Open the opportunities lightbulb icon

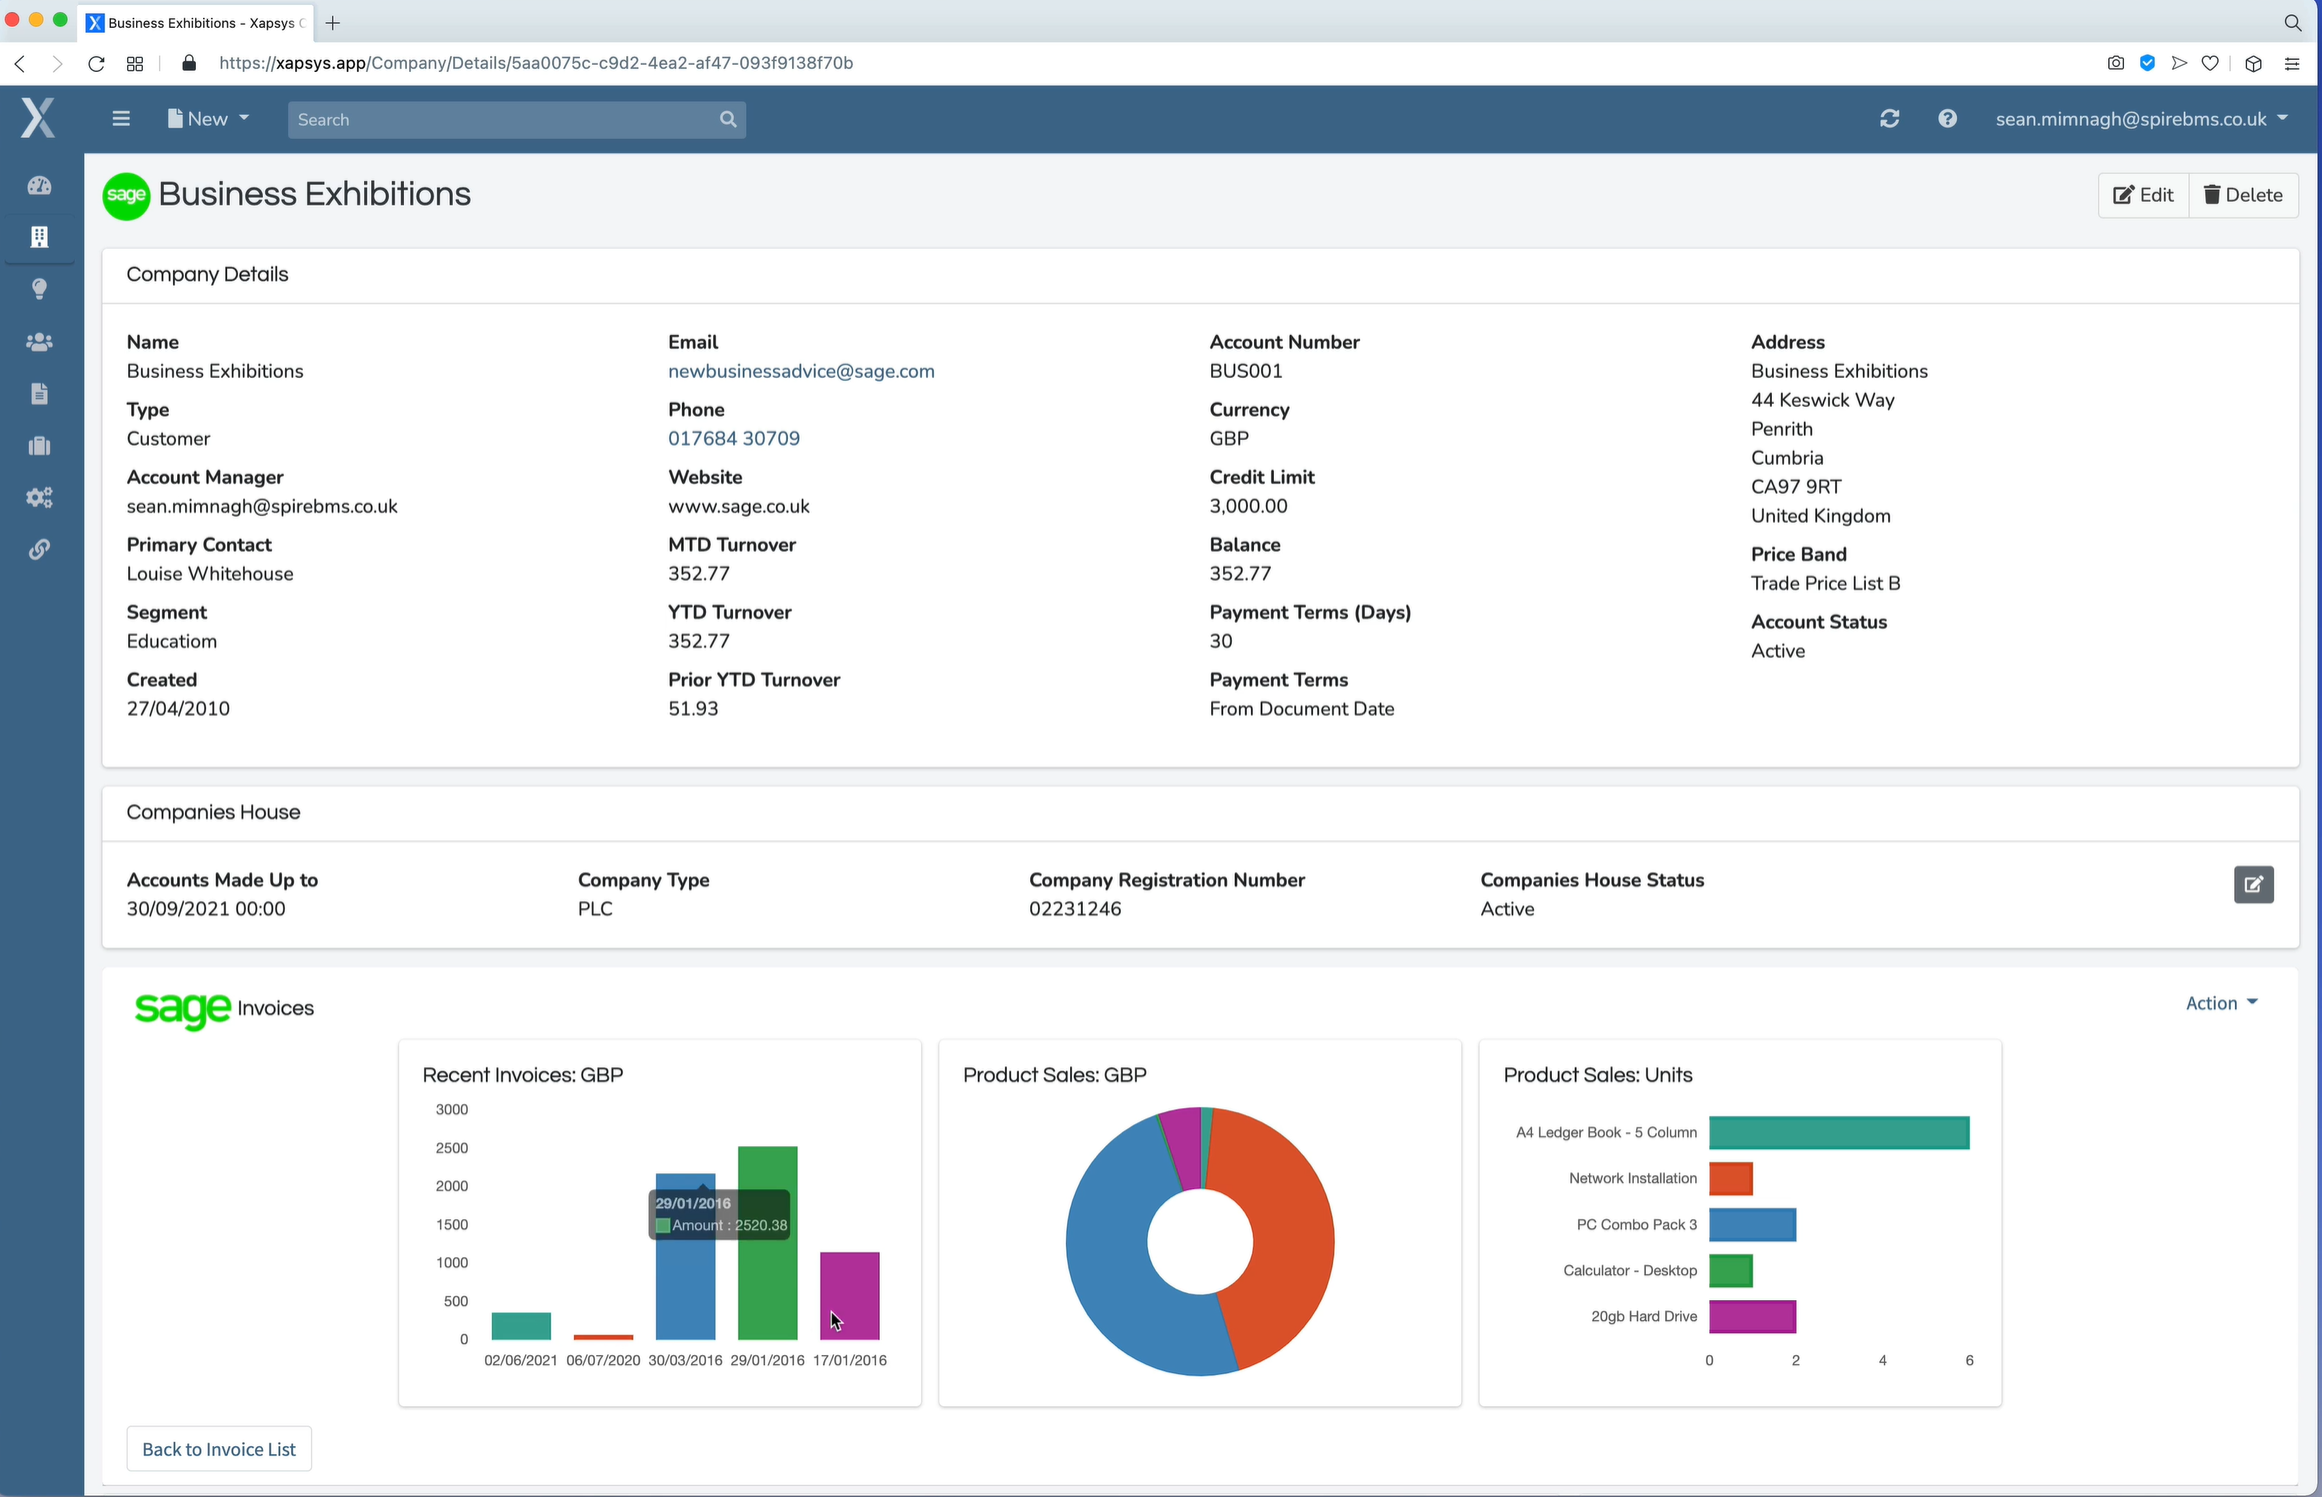click(x=39, y=289)
